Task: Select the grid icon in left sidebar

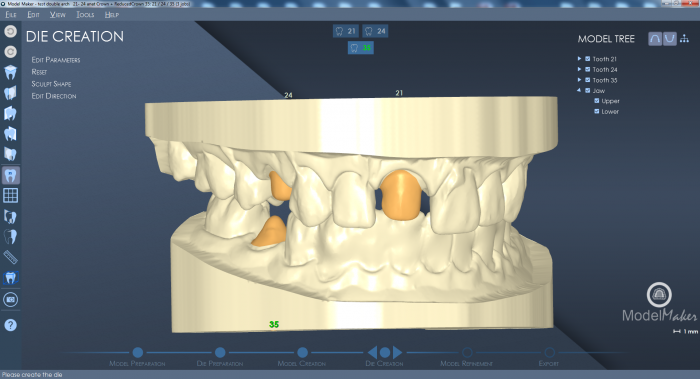Action: pos(10,196)
